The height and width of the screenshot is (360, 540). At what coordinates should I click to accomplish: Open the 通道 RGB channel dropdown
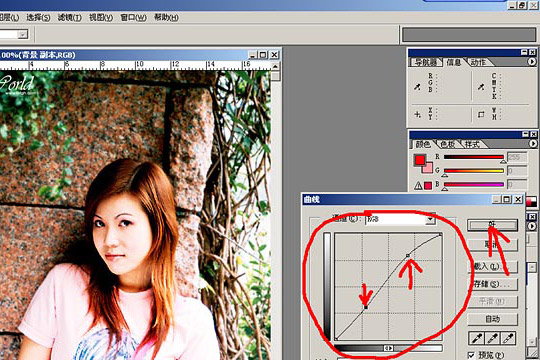(x=430, y=219)
